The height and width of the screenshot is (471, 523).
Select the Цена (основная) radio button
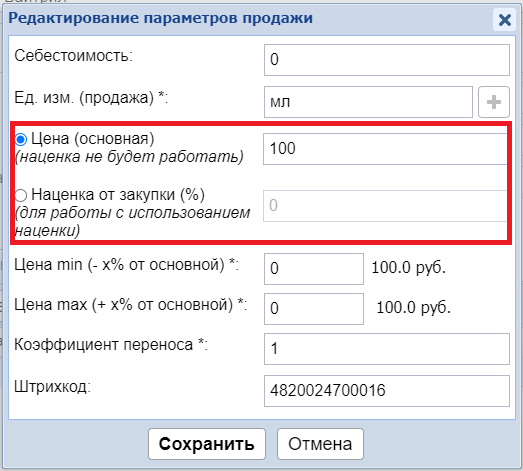click(21, 139)
